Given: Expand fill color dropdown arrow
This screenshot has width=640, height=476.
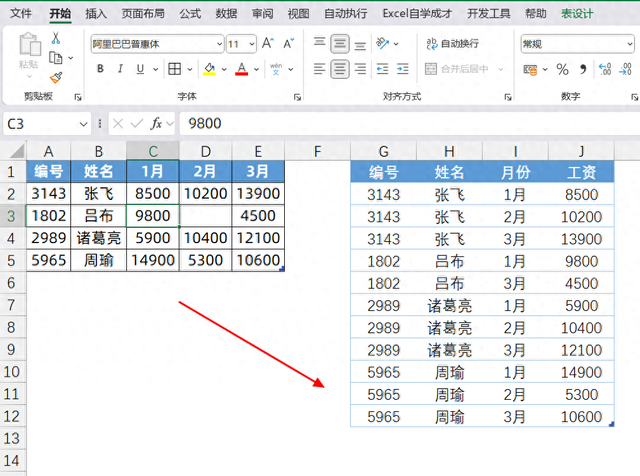Looking at the screenshot, I should pos(224,69).
